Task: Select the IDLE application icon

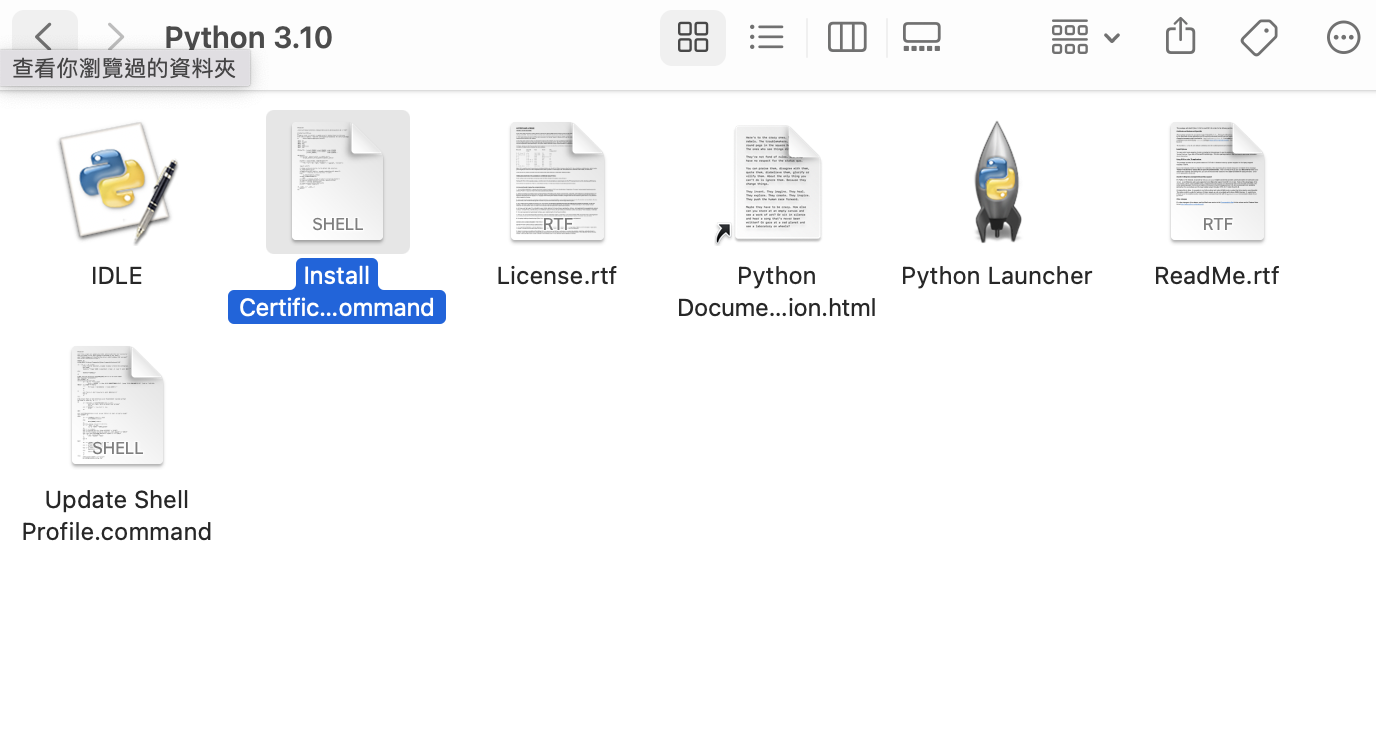Action: click(117, 182)
